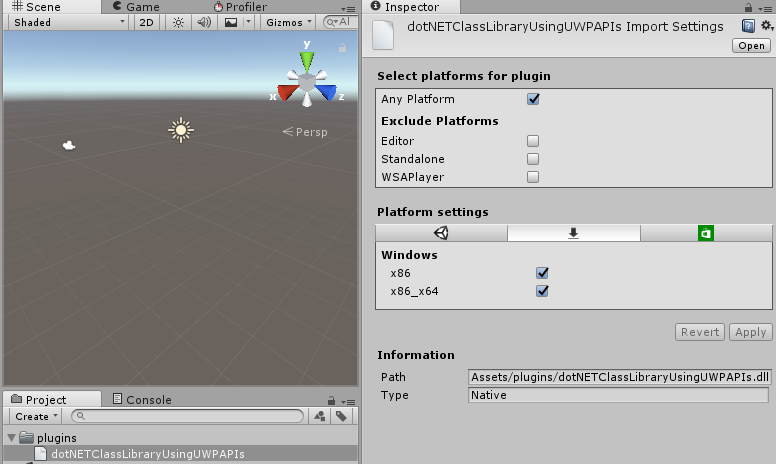Lock scene gizmo rotation
The image size is (776, 464).
(342, 48)
